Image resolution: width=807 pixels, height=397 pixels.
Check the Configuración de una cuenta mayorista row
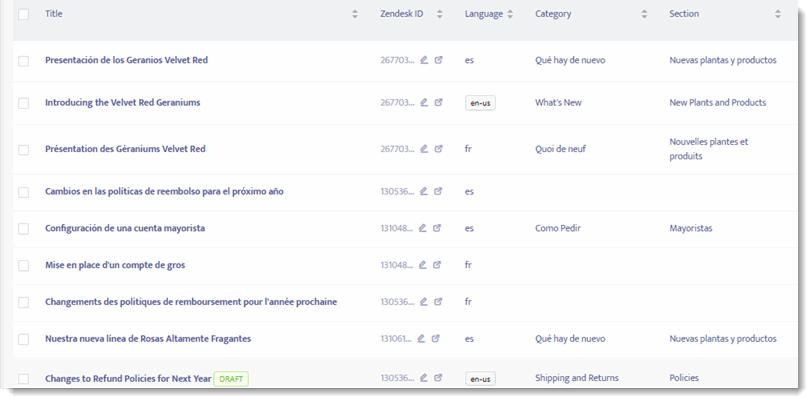[x=24, y=229]
